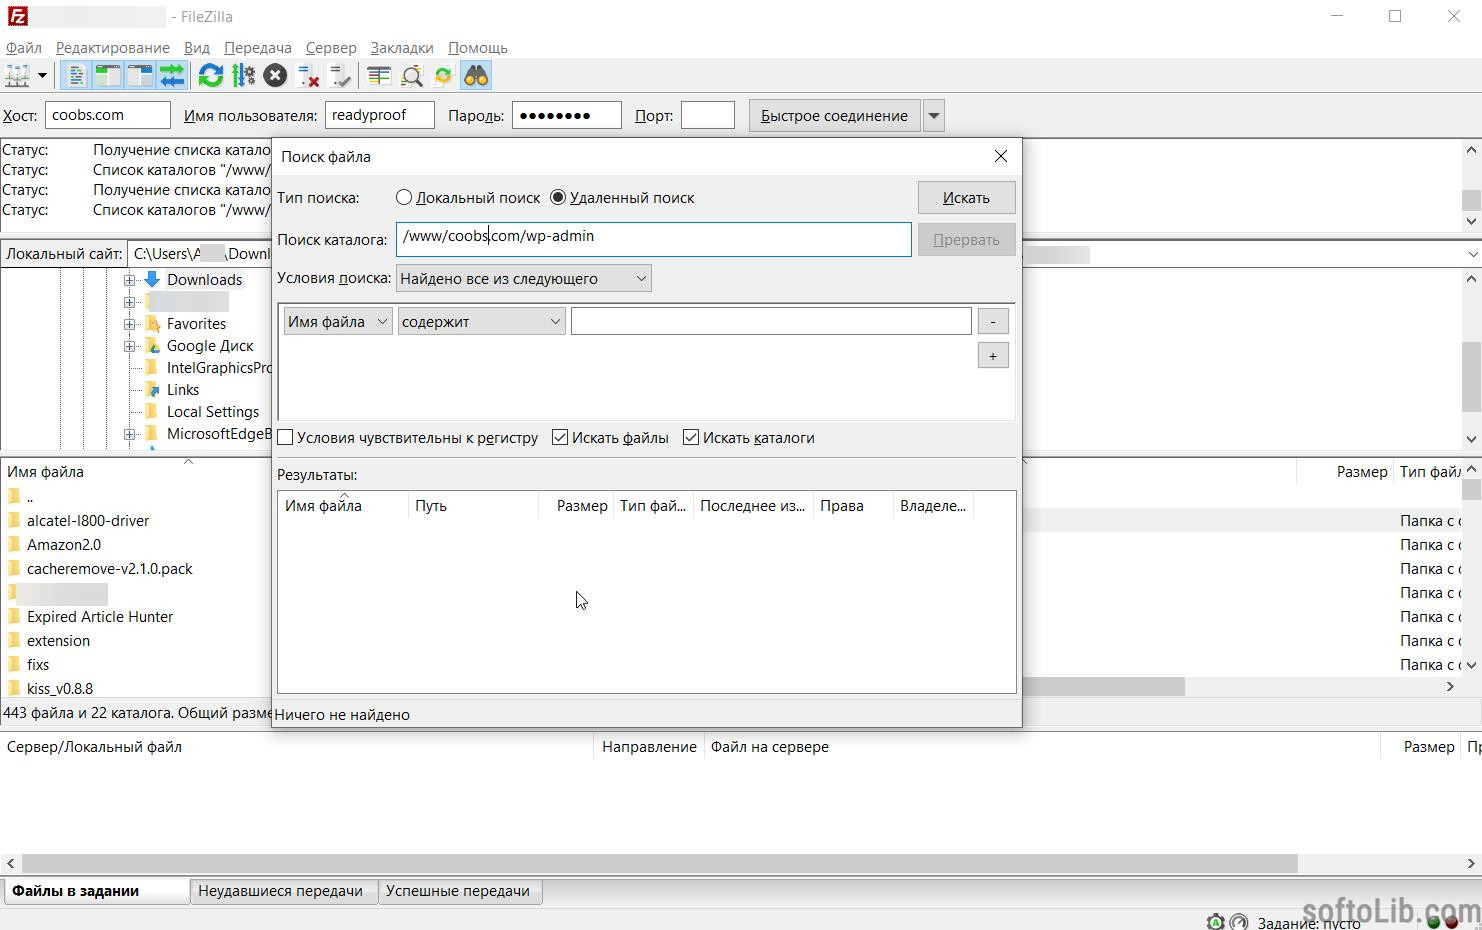Open Условия поиска dropdown
The width and height of the screenshot is (1482, 930).
[524, 279]
